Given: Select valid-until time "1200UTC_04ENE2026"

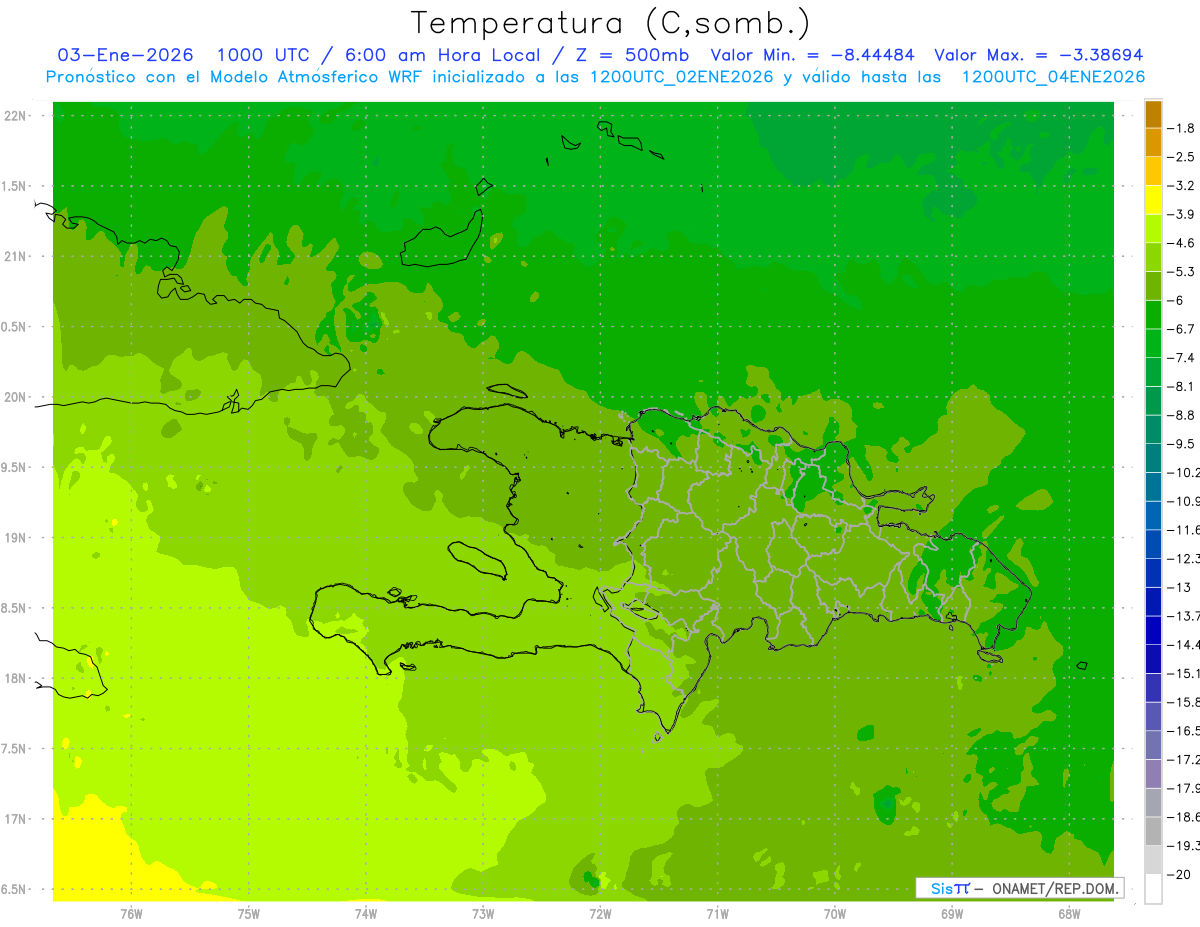Looking at the screenshot, I should click(x=1052, y=77).
